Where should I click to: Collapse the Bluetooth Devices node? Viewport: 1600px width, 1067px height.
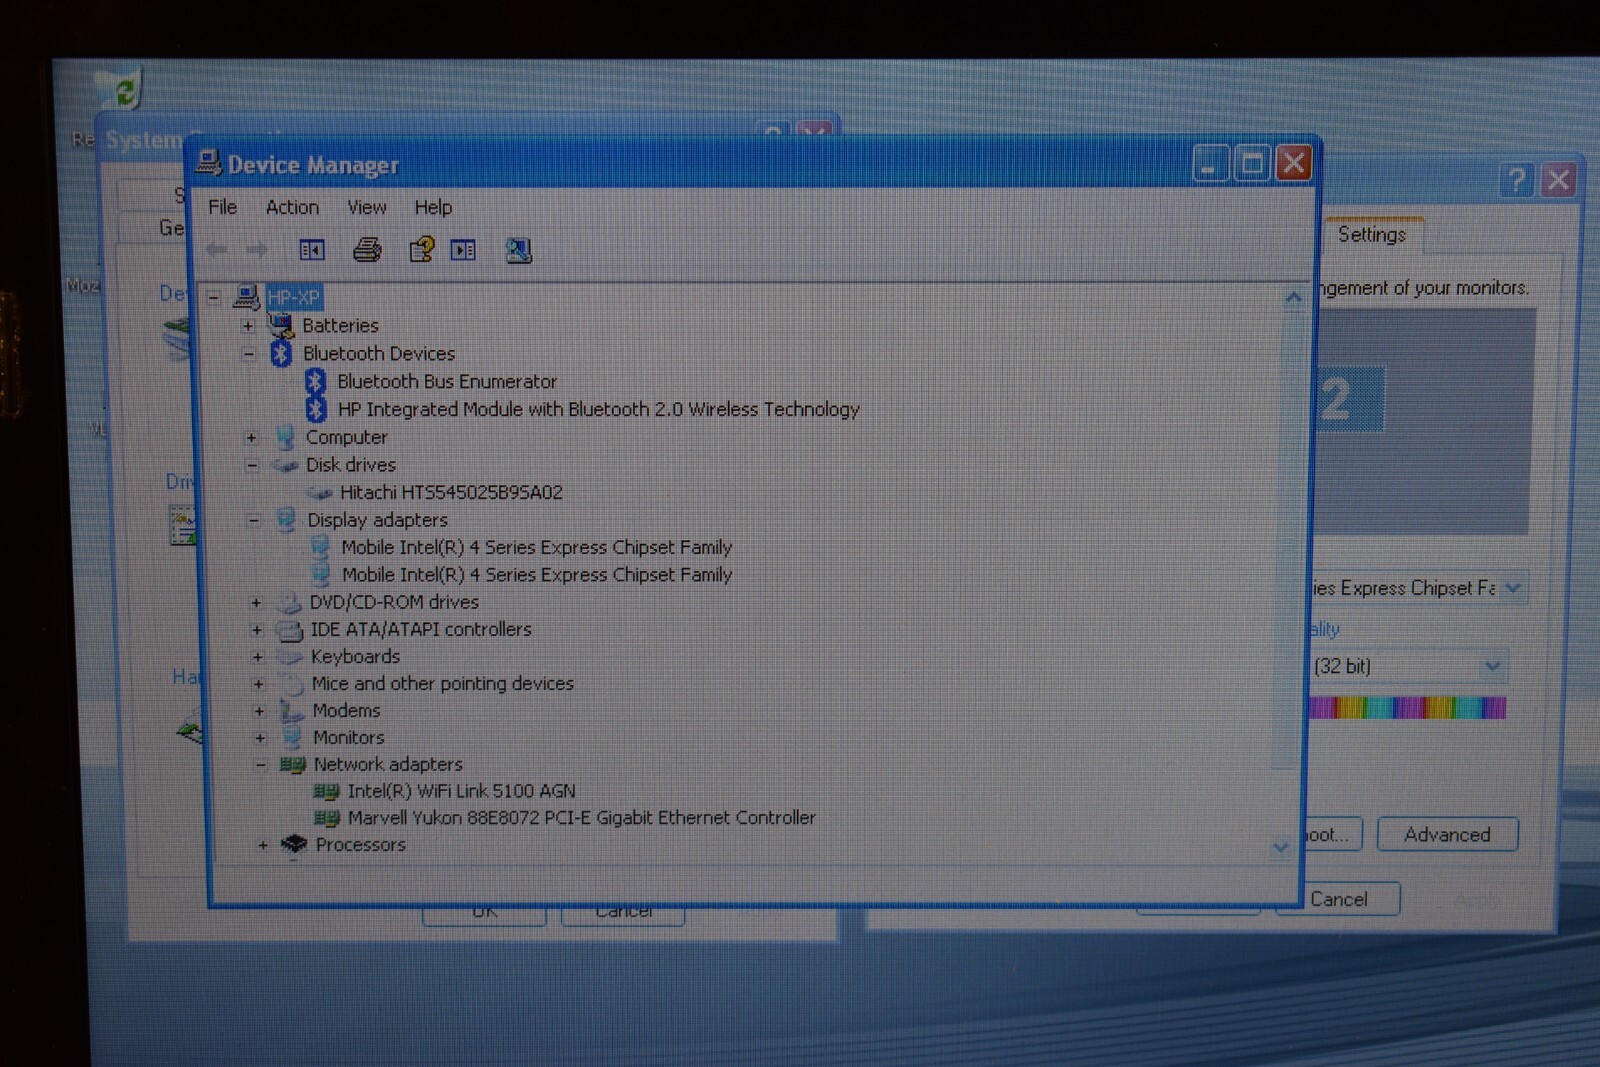[x=249, y=353]
